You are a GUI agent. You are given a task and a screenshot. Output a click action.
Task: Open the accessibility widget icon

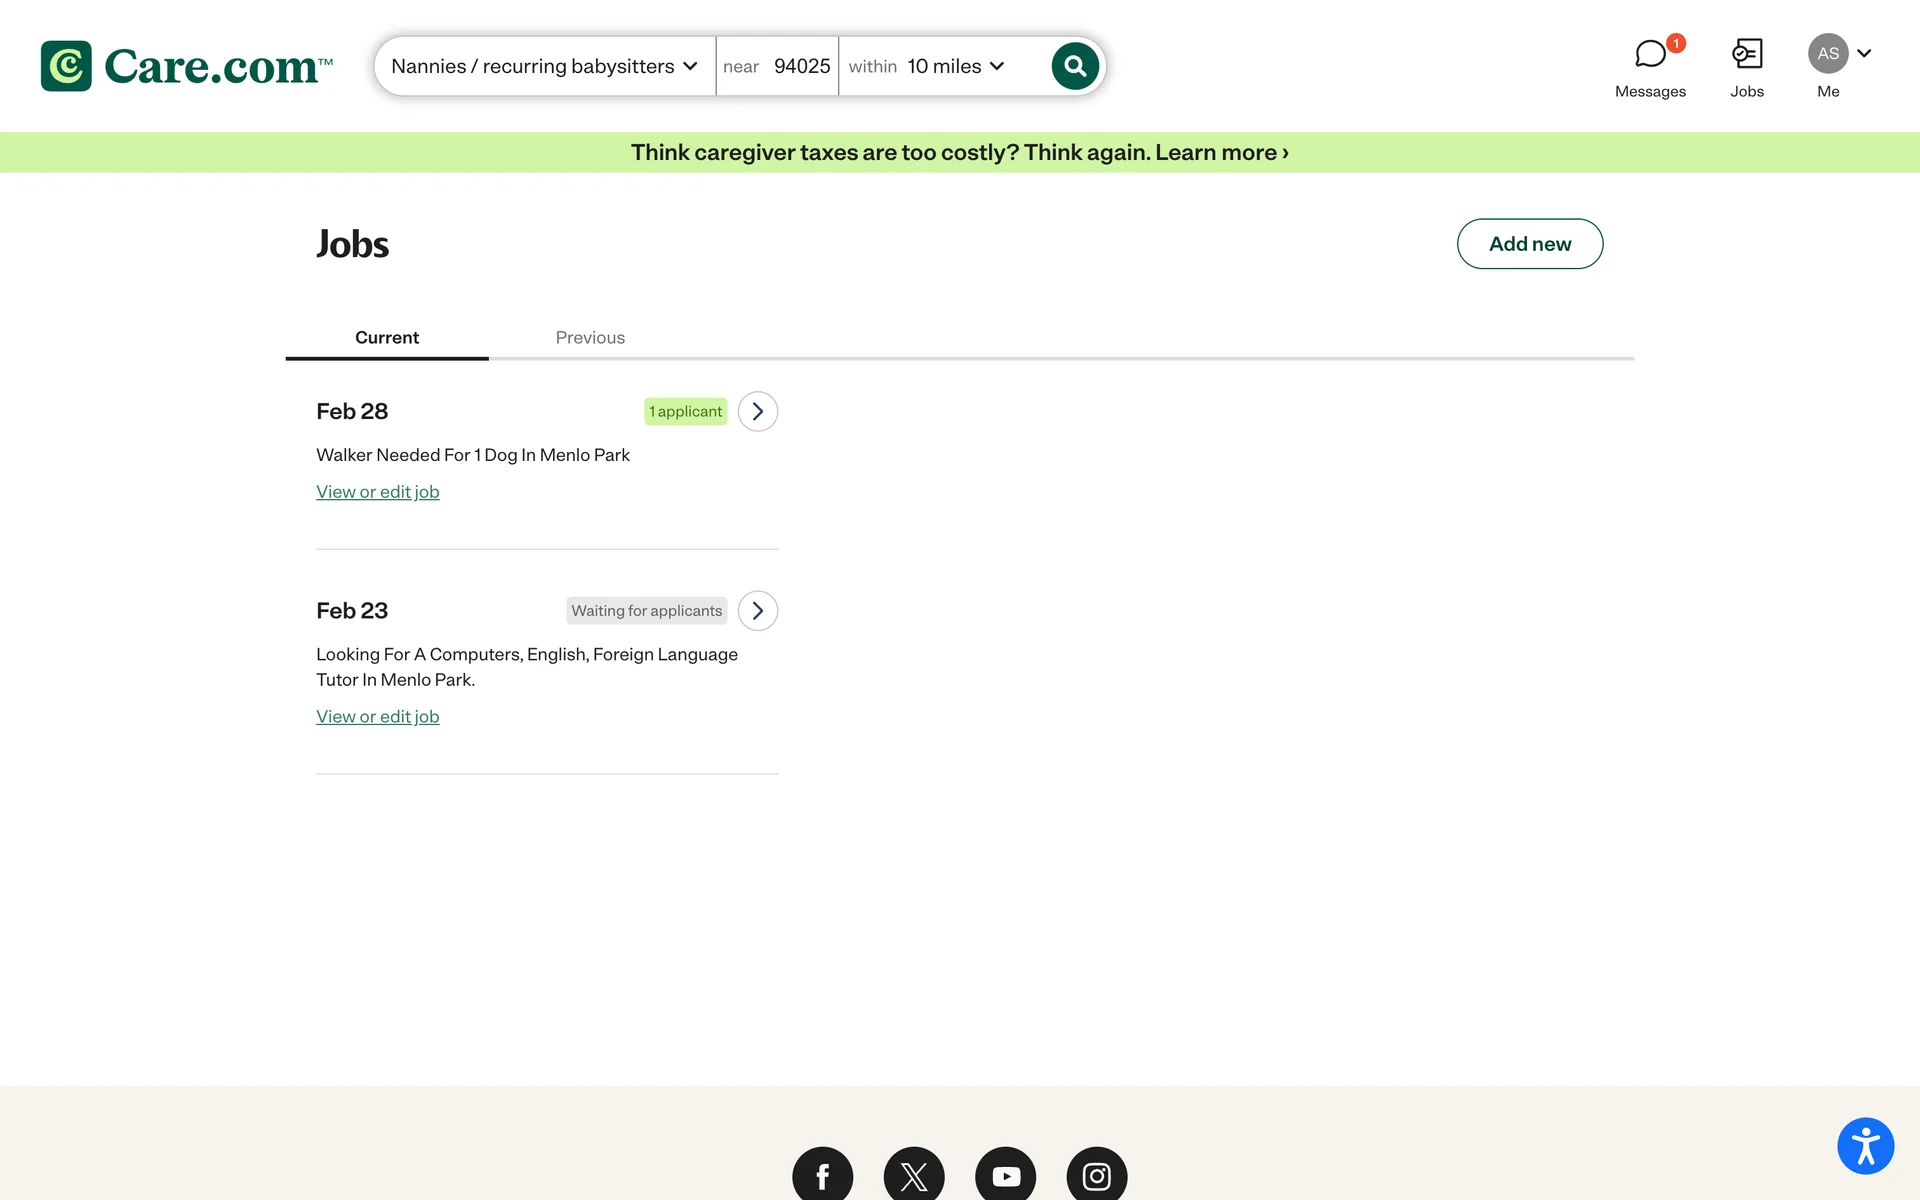click(1865, 1146)
